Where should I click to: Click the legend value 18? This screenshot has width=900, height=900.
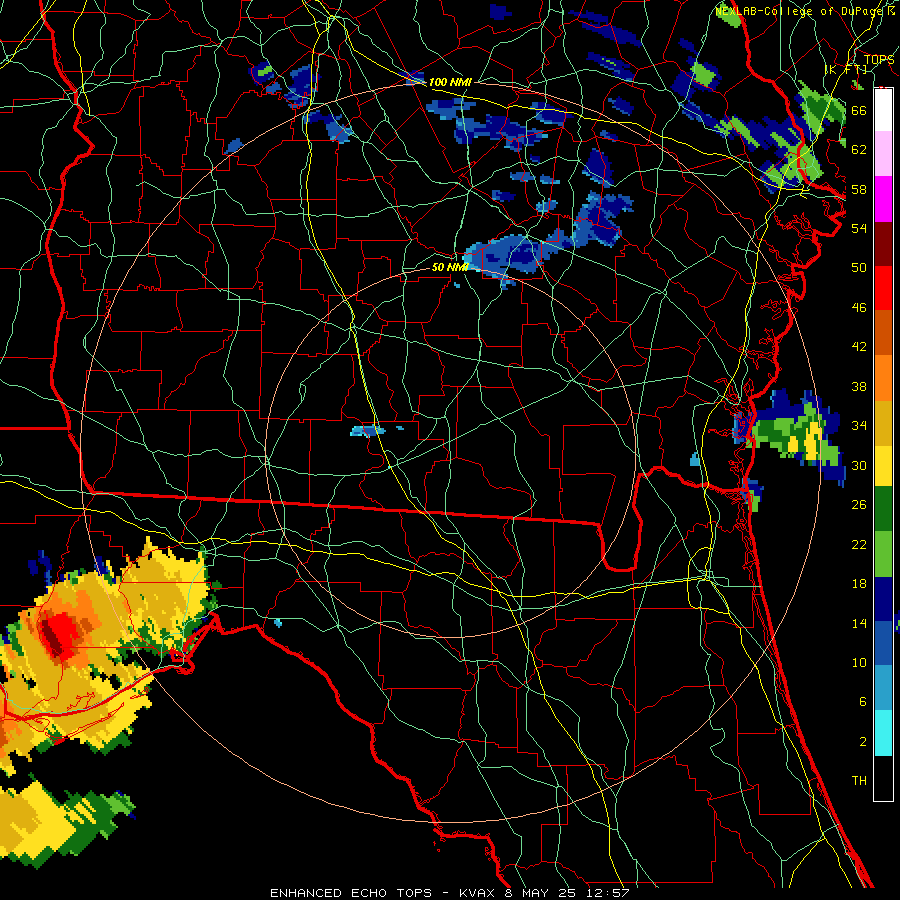(859, 584)
